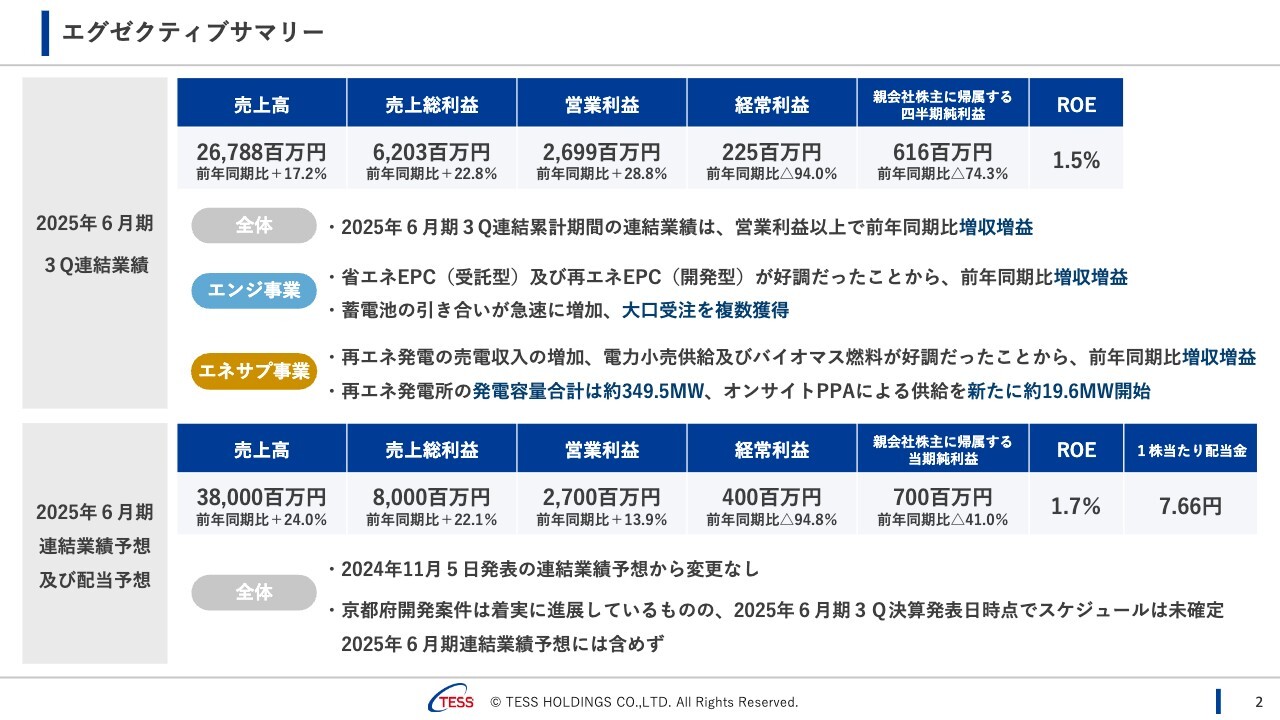
Task: Click the forecast value 2,700百万円
Action: click(602, 497)
